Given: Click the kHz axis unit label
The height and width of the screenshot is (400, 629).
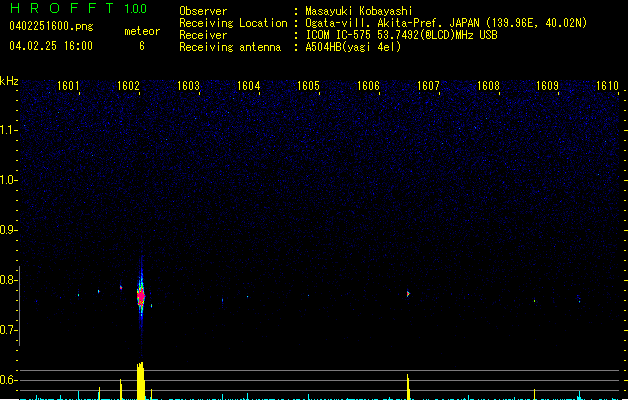Looking at the screenshot, I should pos(9,81).
